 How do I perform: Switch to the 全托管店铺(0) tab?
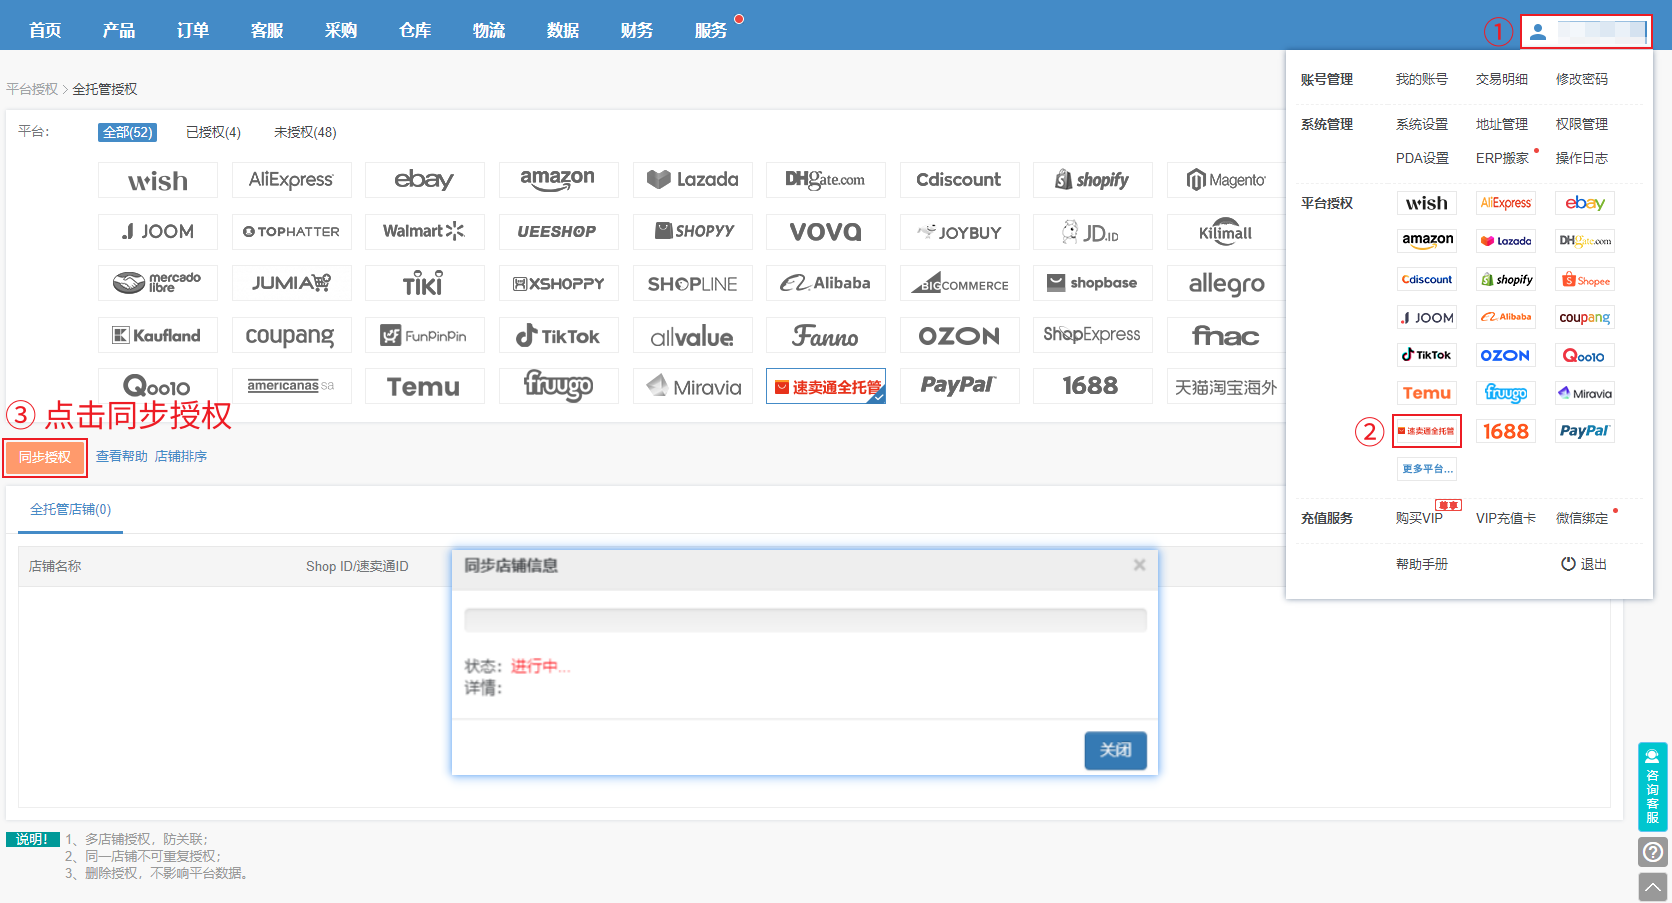point(71,510)
